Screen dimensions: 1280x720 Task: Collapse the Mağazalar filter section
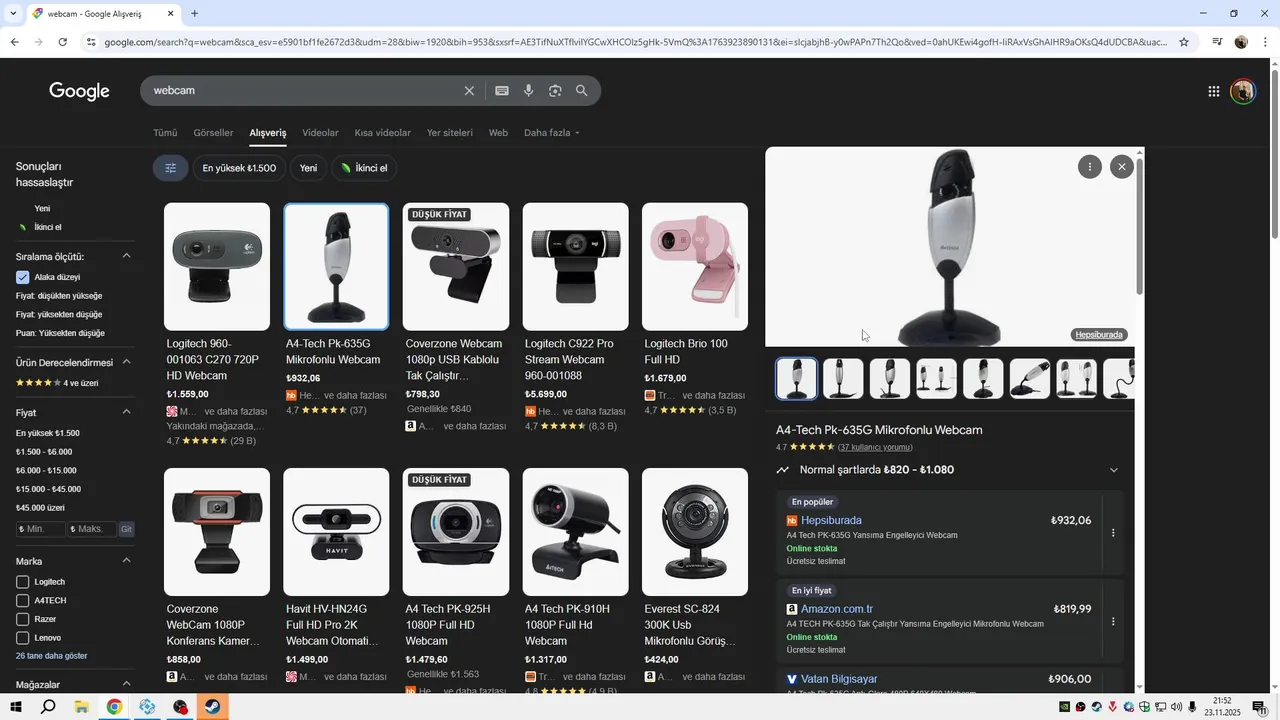point(127,685)
